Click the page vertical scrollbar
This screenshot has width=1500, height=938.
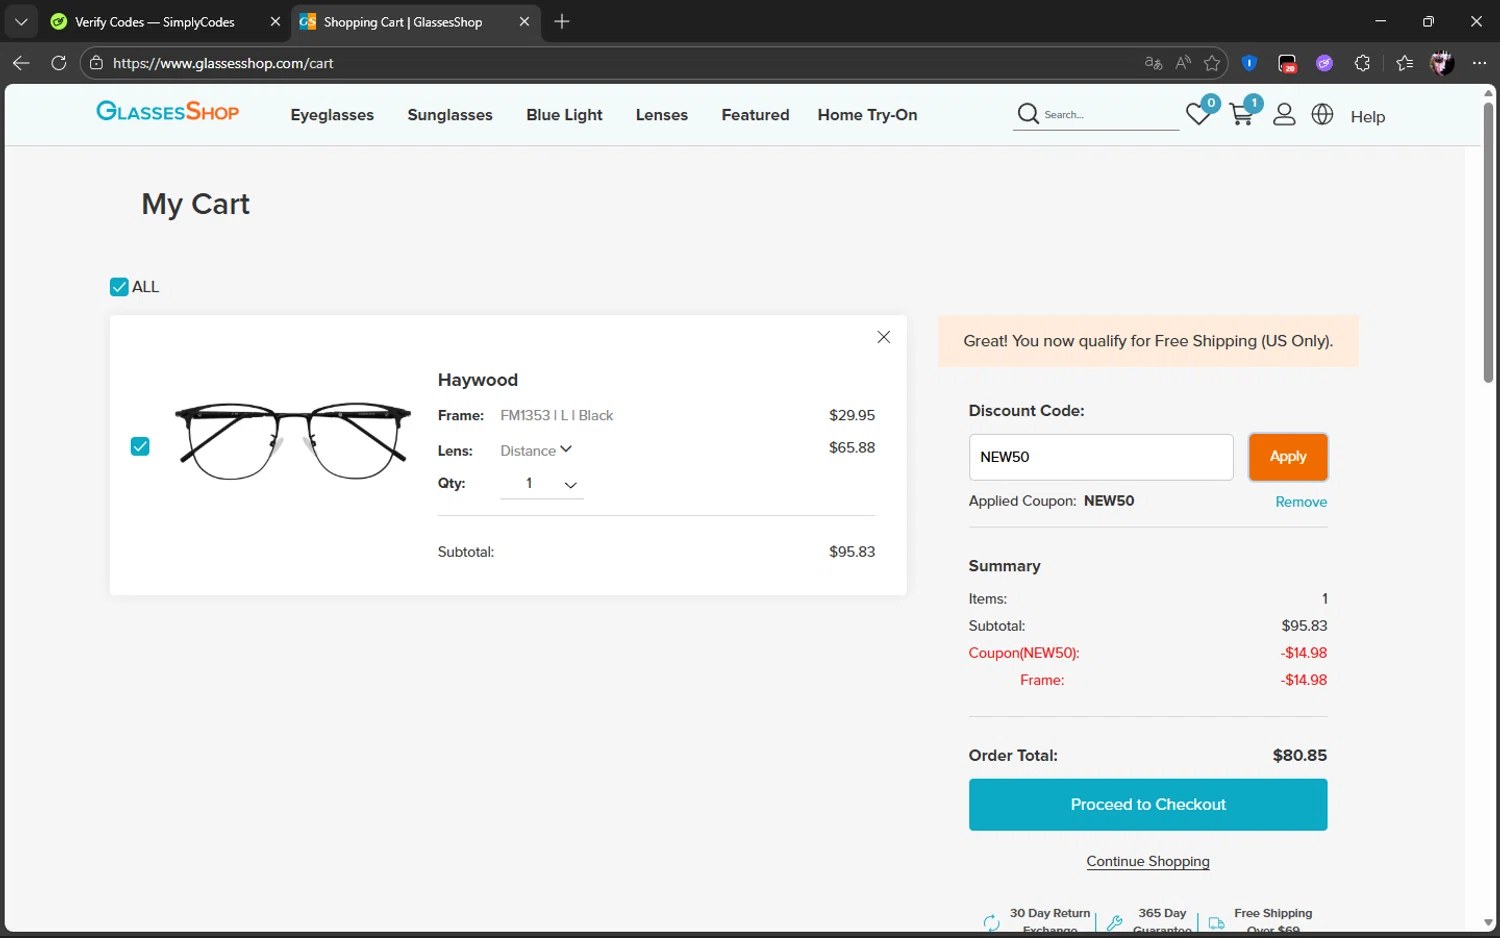[1488, 240]
